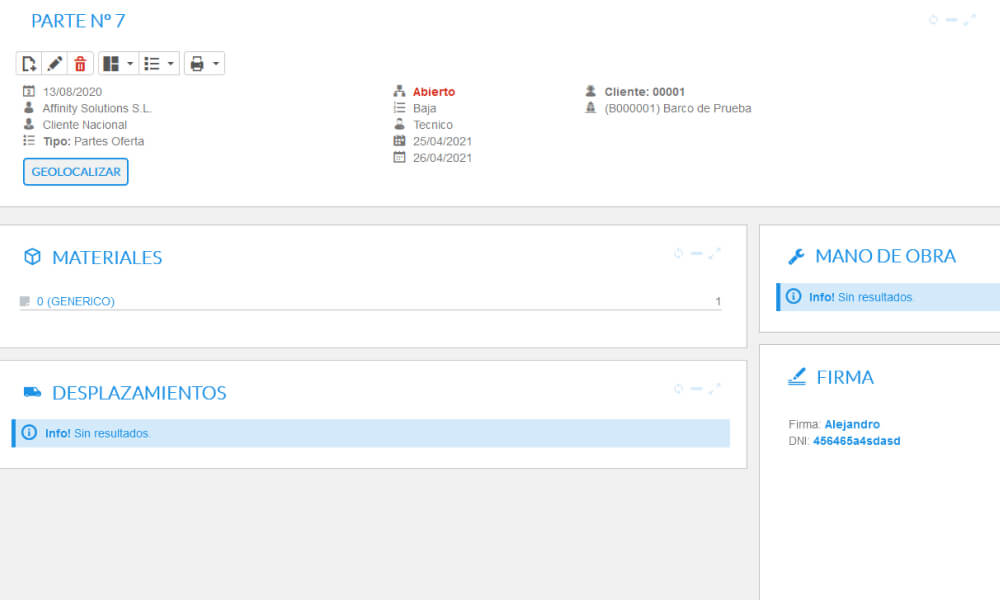Open the list options dropdown in toolbar
The image size is (1000, 600).
point(159,64)
